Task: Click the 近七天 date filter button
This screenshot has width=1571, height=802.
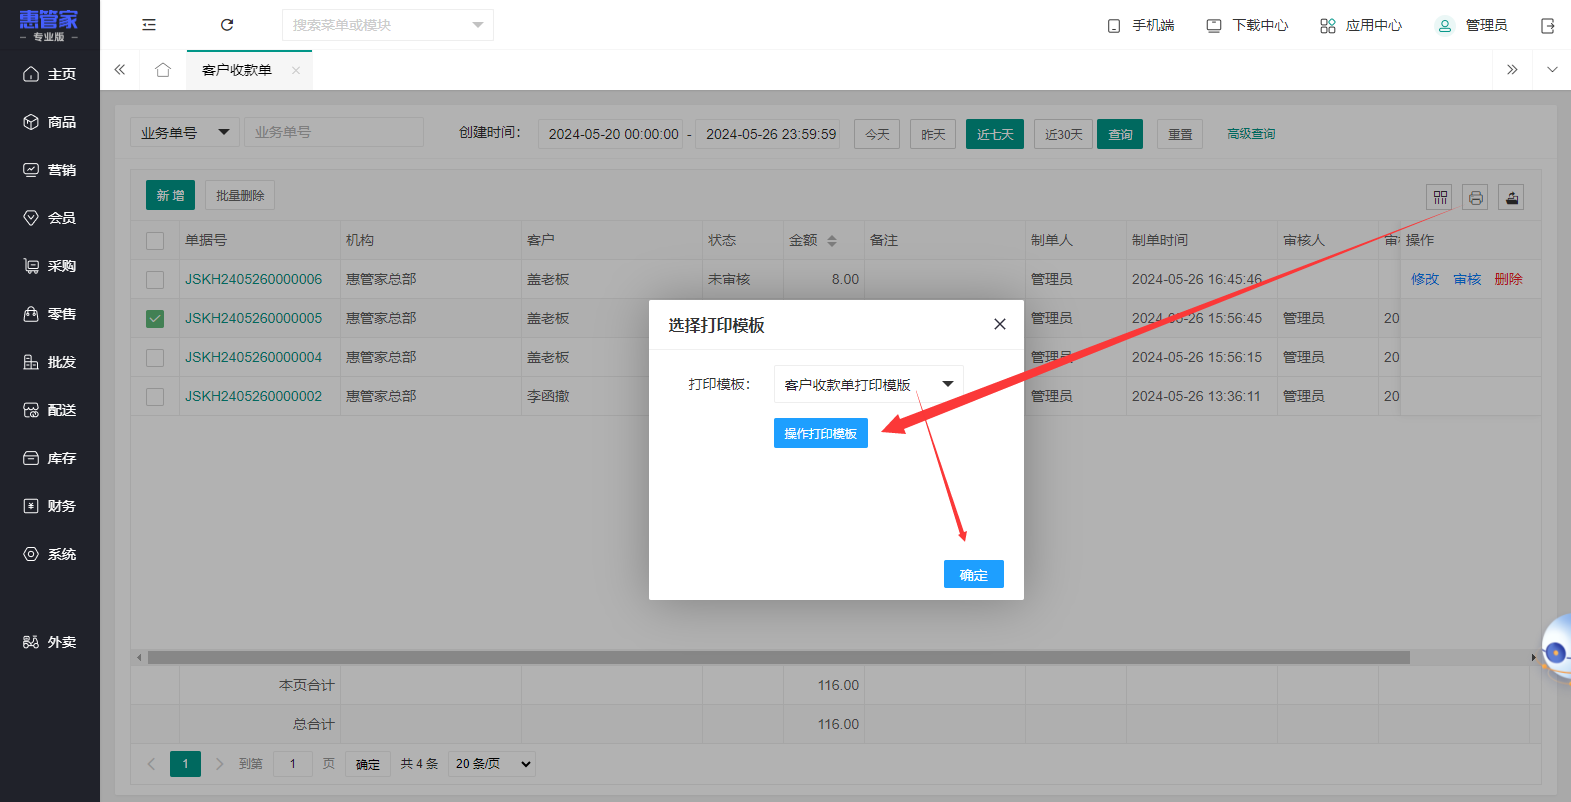Action: click(995, 134)
